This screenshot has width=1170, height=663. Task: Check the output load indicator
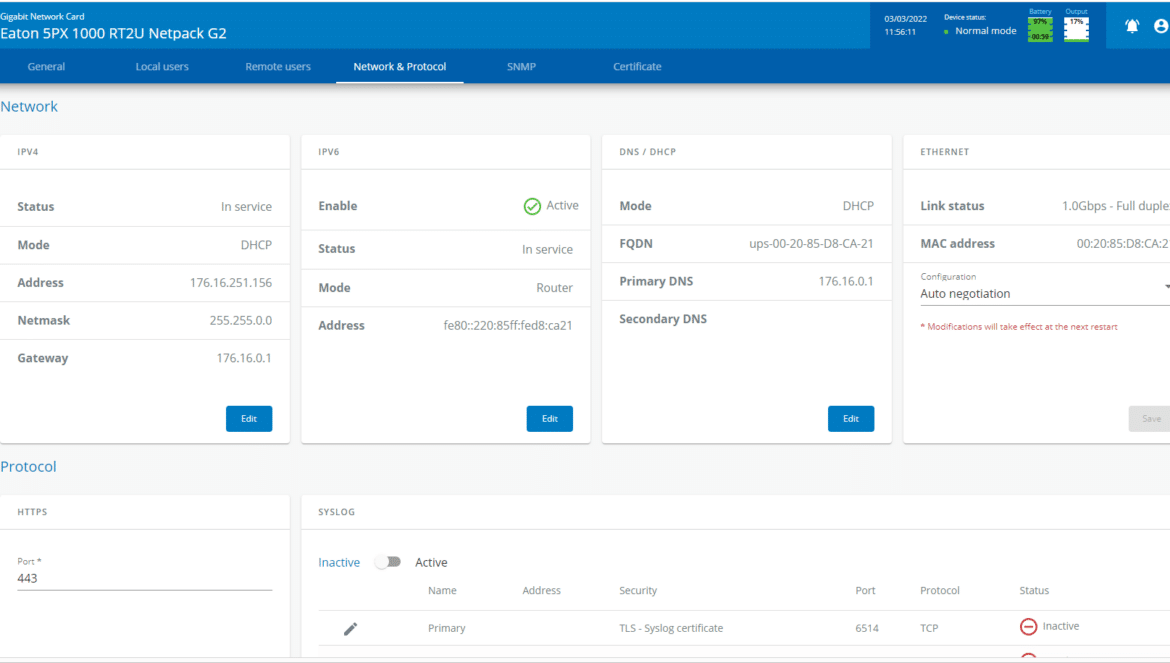point(1076,29)
